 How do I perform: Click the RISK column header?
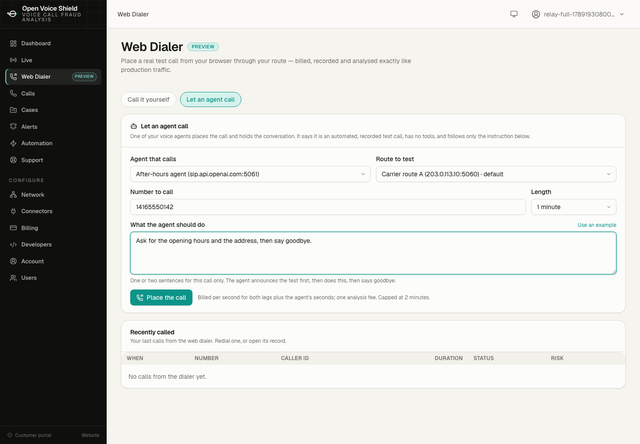[557, 358]
